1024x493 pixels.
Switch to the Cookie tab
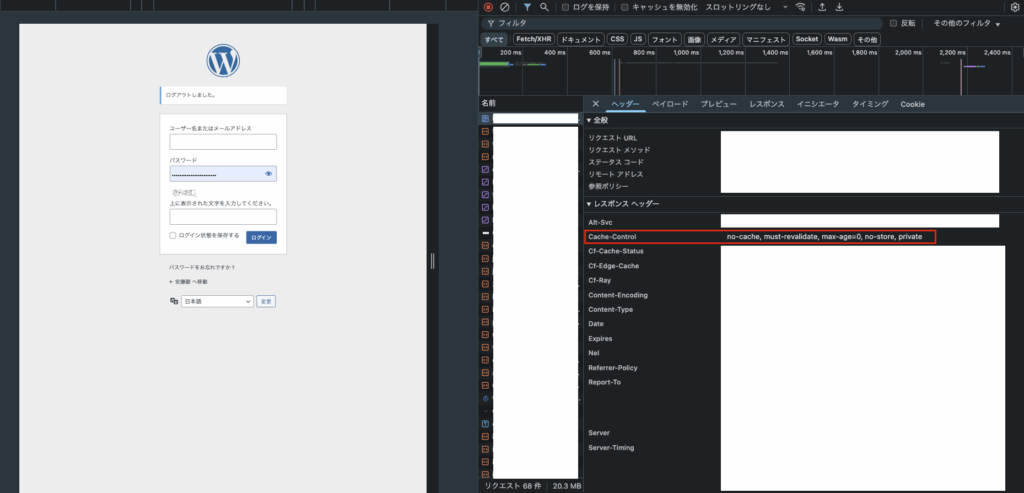[912, 104]
